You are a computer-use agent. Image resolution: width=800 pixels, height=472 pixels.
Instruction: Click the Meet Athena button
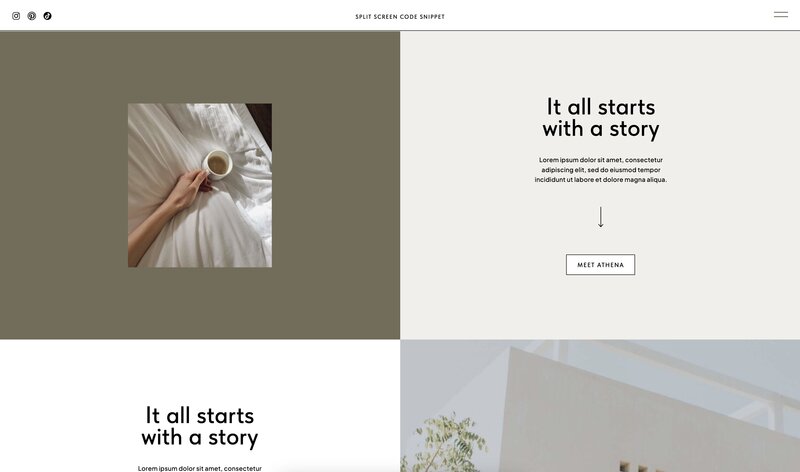pyautogui.click(x=601, y=265)
